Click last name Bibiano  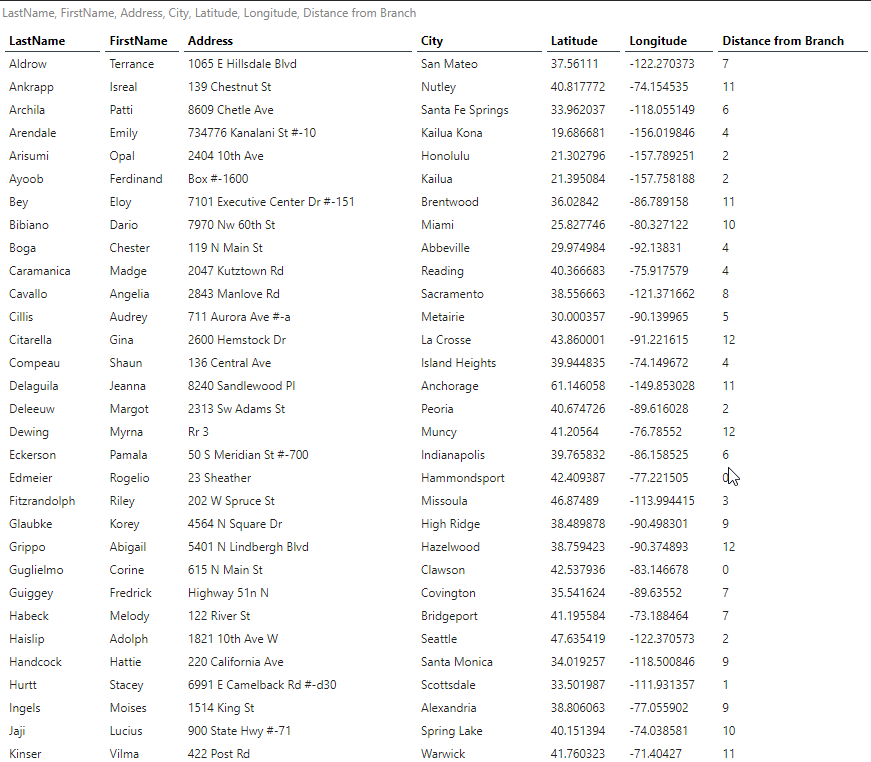click(29, 225)
